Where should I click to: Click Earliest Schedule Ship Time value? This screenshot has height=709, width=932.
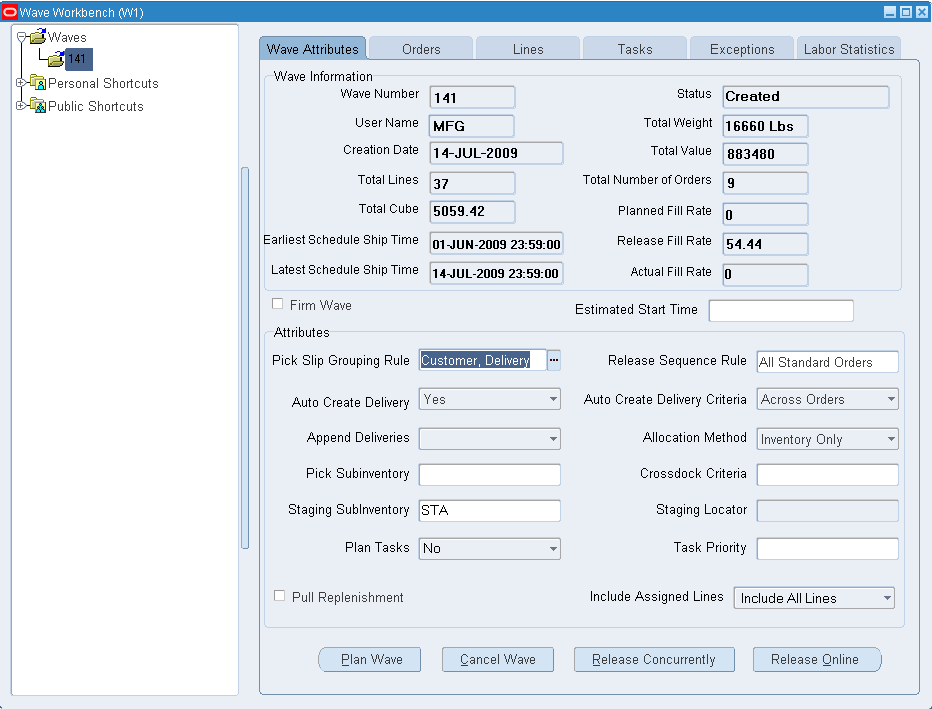[x=496, y=244]
